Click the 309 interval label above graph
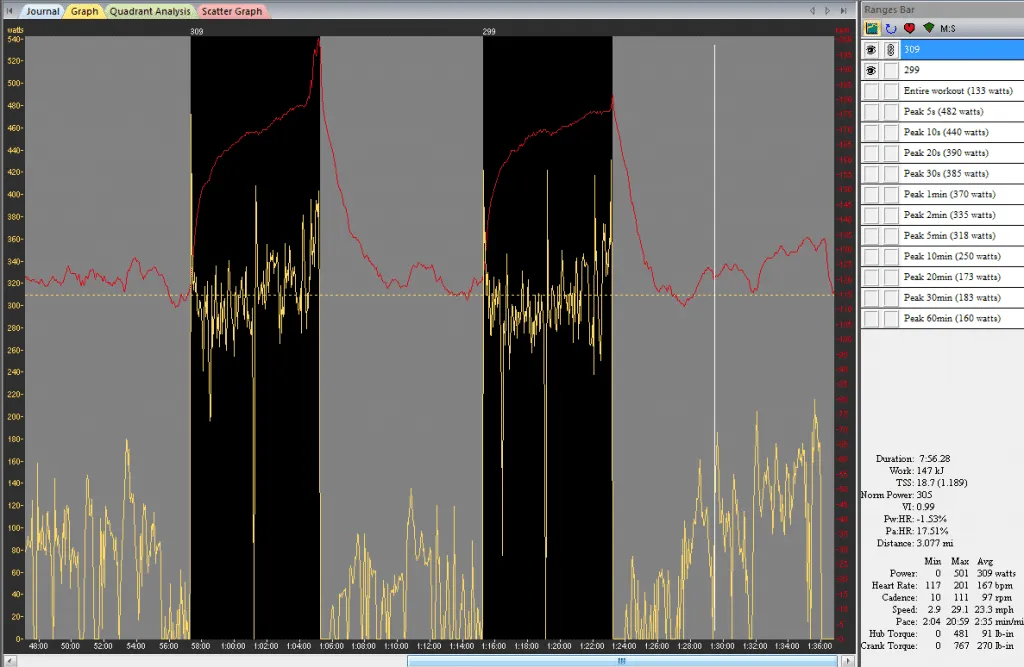This screenshot has width=1024, height=667. click(x=197, y=31)
